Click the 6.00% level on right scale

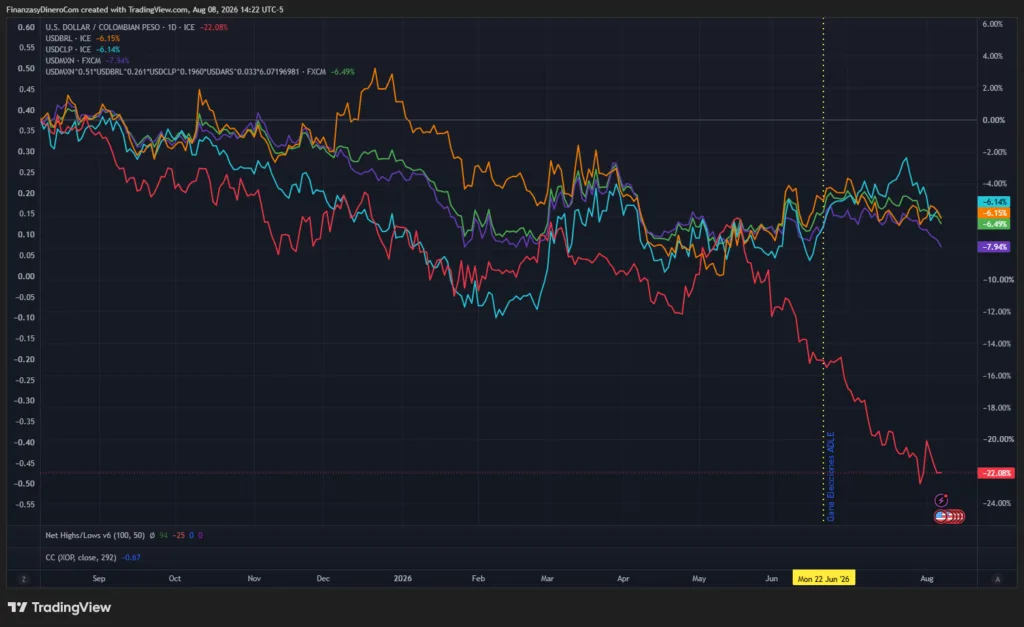pyautogui.click(x=992, y=24)
